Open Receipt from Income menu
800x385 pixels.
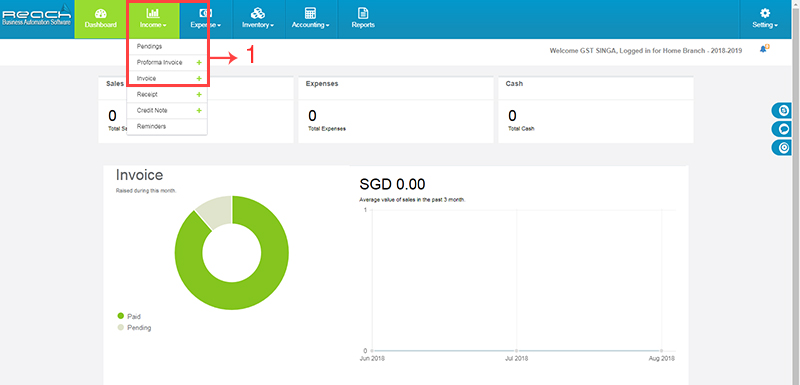[x=147, y=94]
